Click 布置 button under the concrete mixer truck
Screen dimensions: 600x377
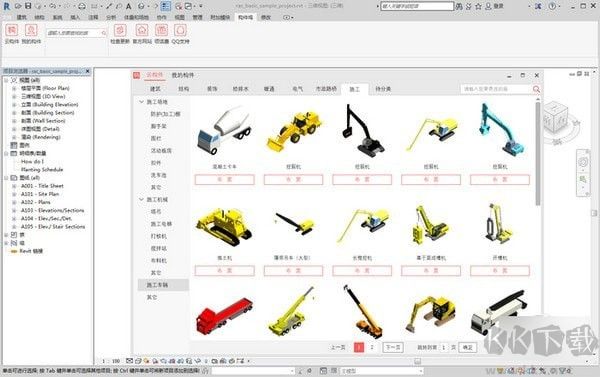click(x=225, y=180)
